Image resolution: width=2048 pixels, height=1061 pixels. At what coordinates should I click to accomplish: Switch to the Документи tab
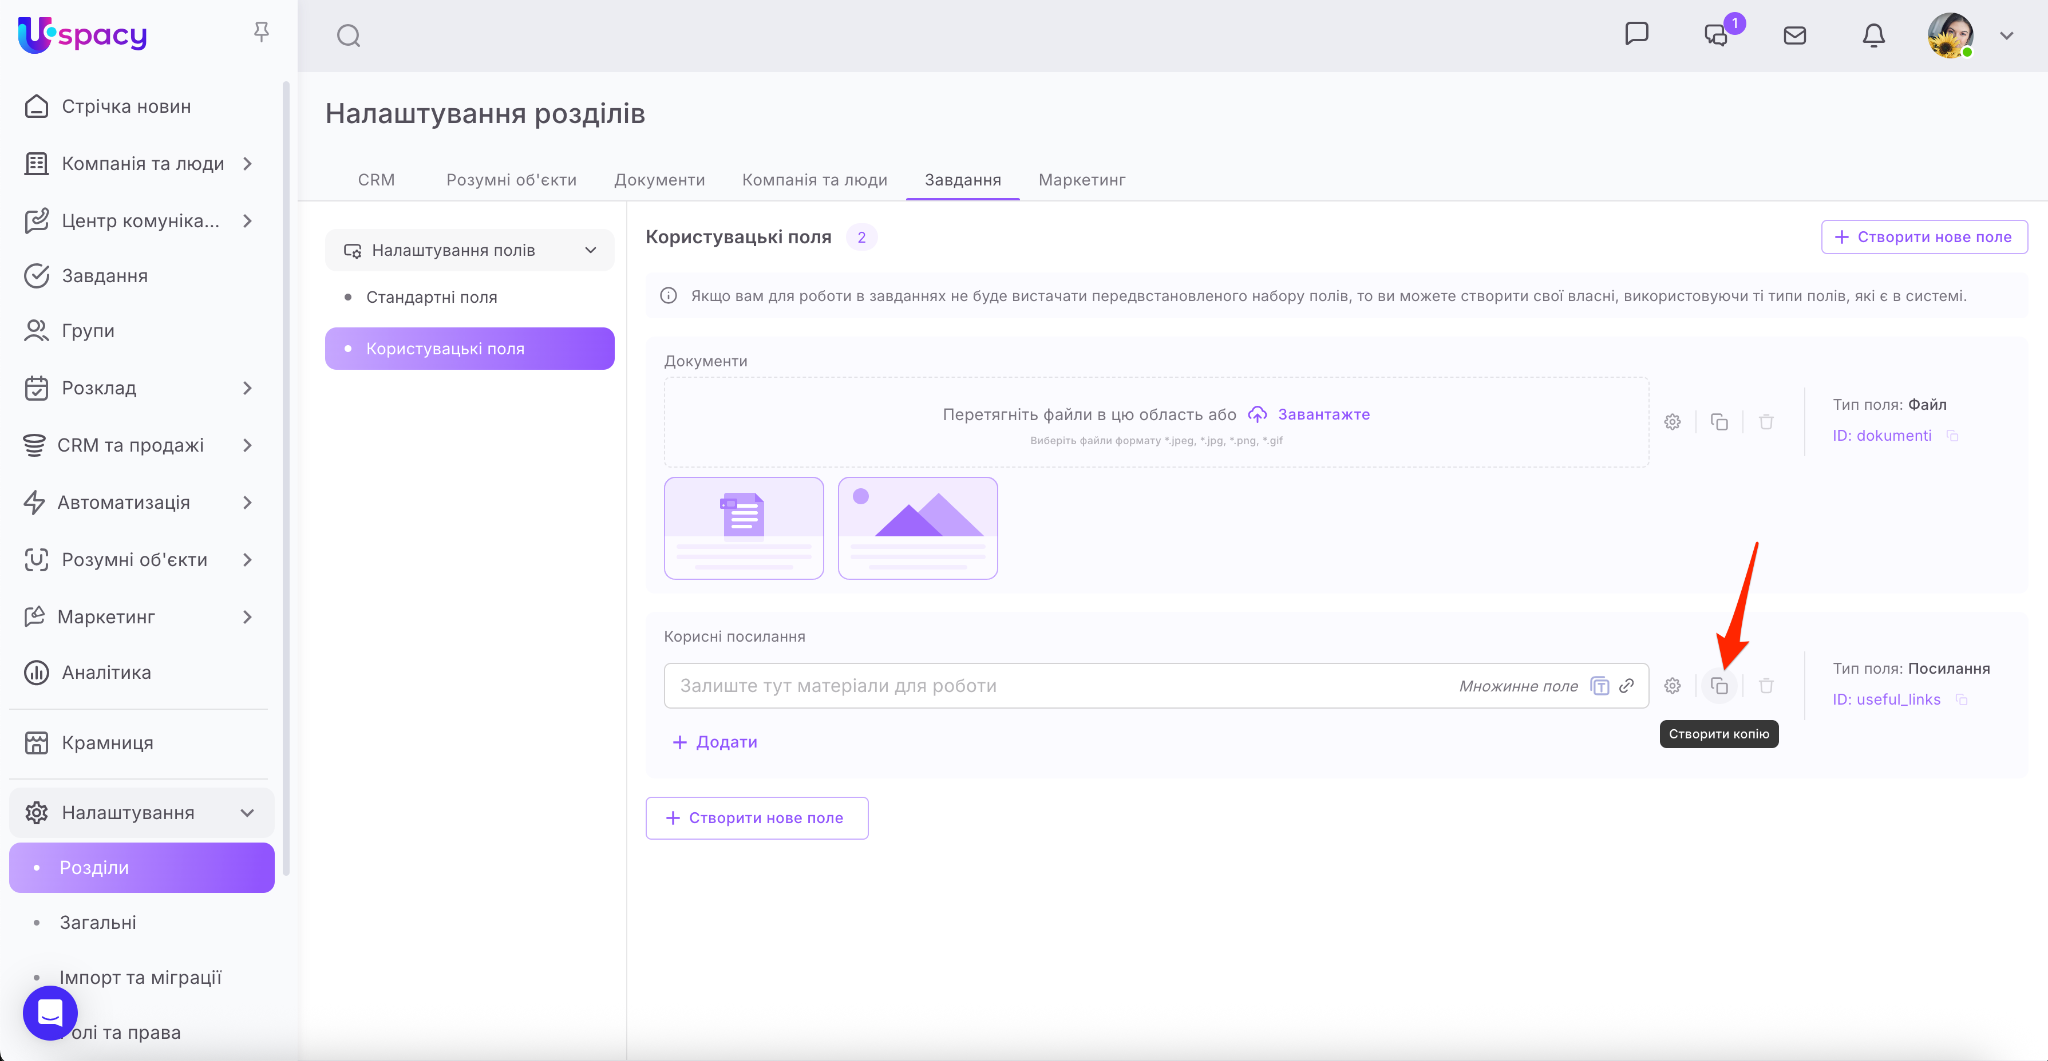pos(659,180)
